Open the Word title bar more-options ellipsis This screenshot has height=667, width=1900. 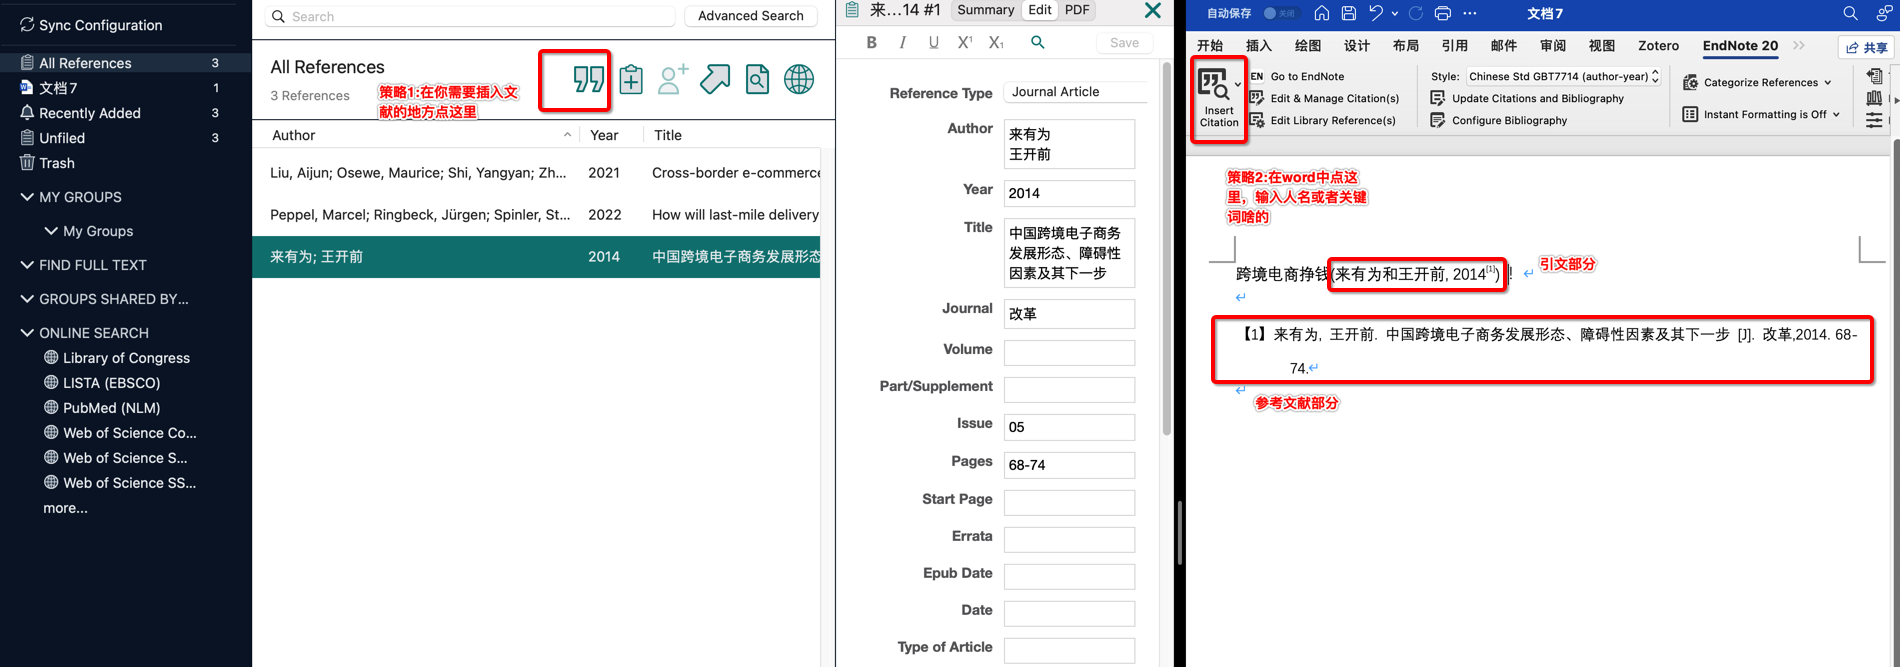coord(1470,13)
